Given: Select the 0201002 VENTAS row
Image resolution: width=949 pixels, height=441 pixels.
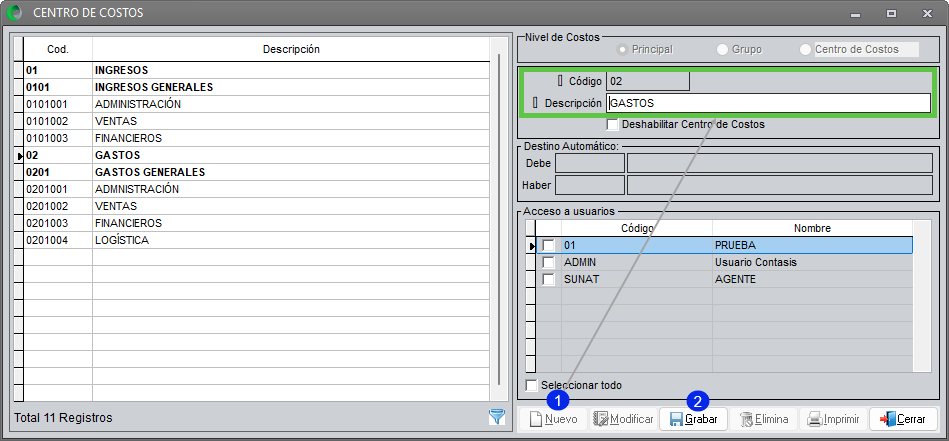Looking at the screenshot, I should [257, 206].
